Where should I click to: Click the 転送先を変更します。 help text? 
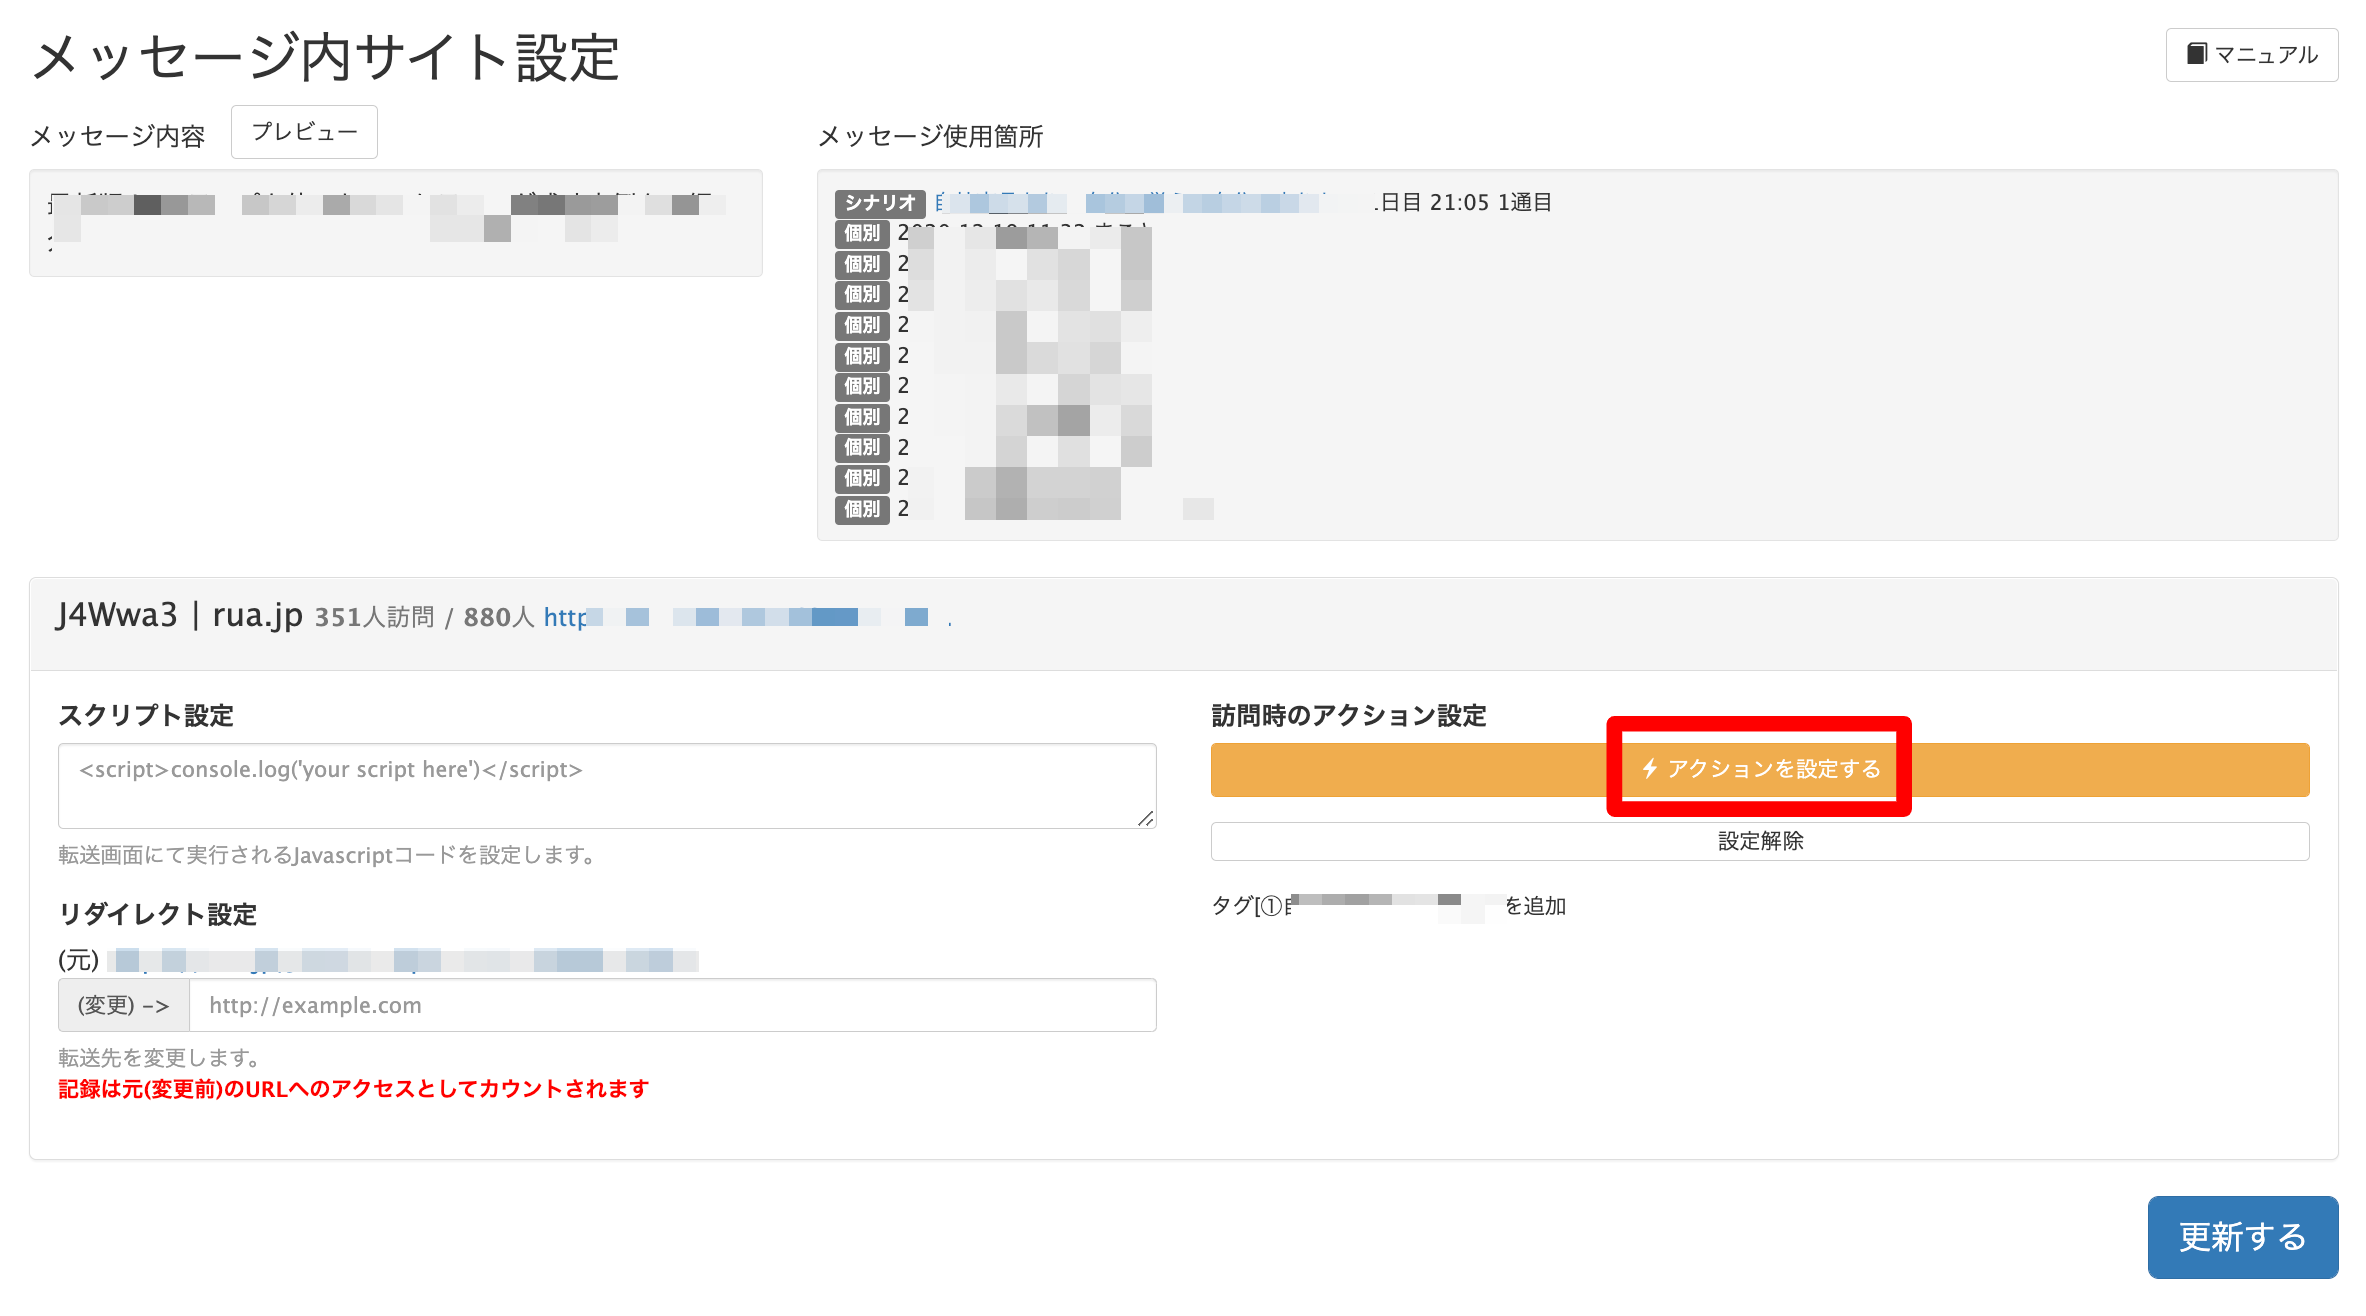pos(159,1058)
